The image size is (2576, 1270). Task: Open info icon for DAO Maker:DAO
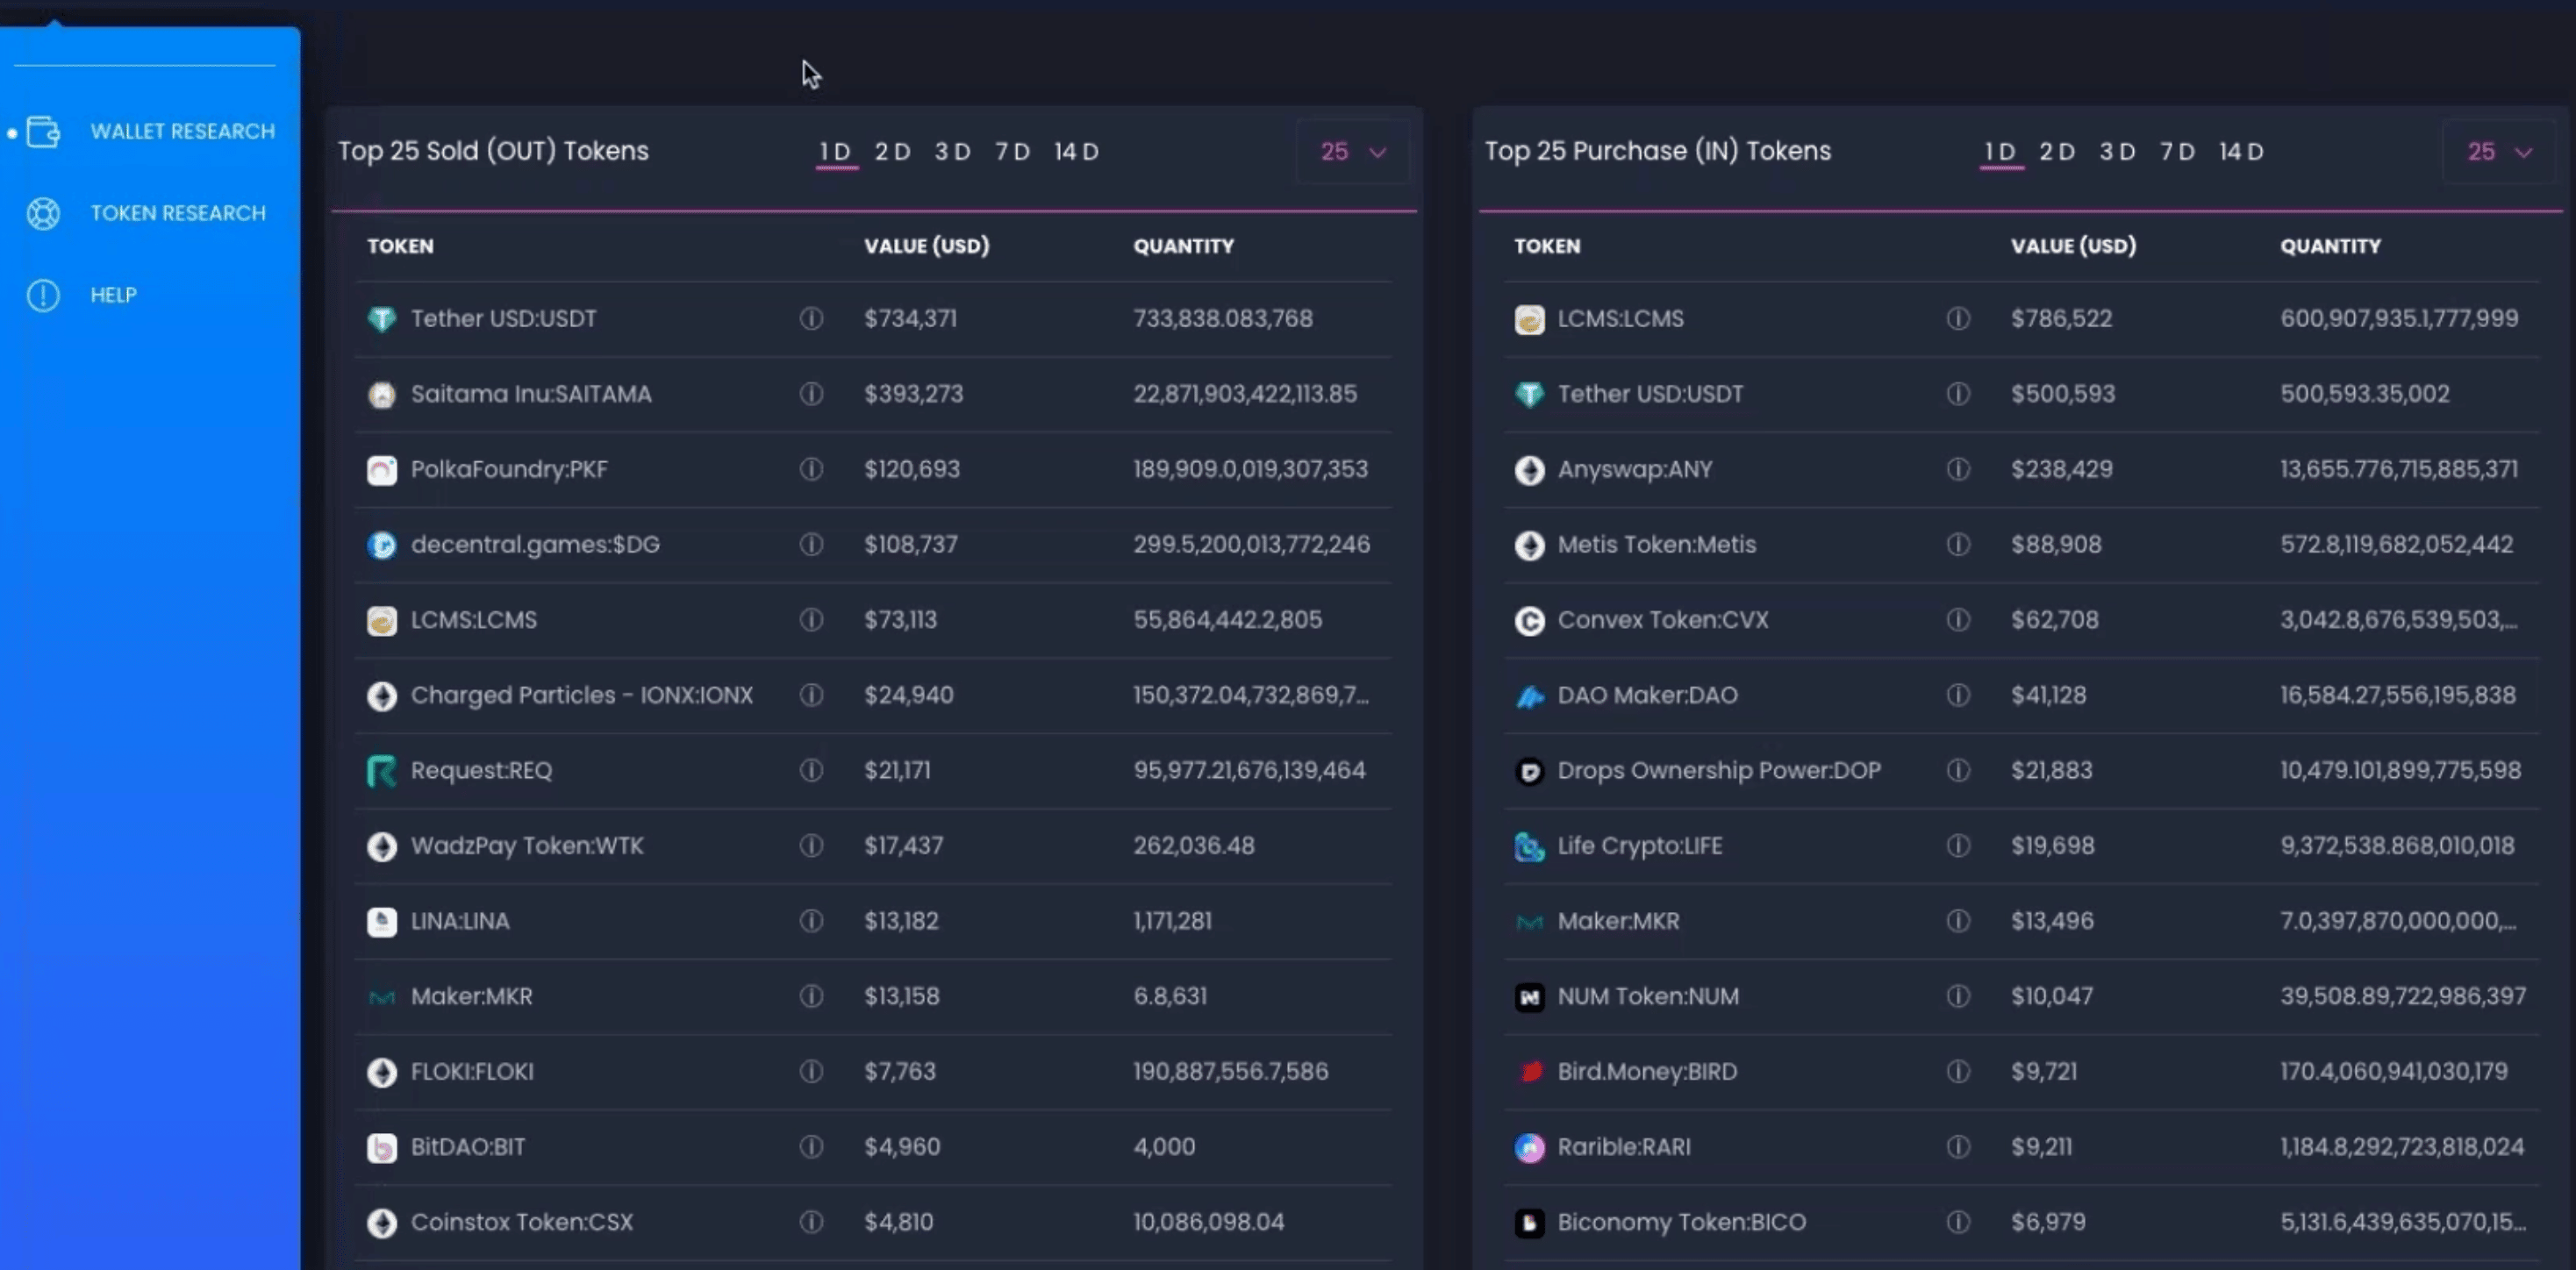point(1958,695)
